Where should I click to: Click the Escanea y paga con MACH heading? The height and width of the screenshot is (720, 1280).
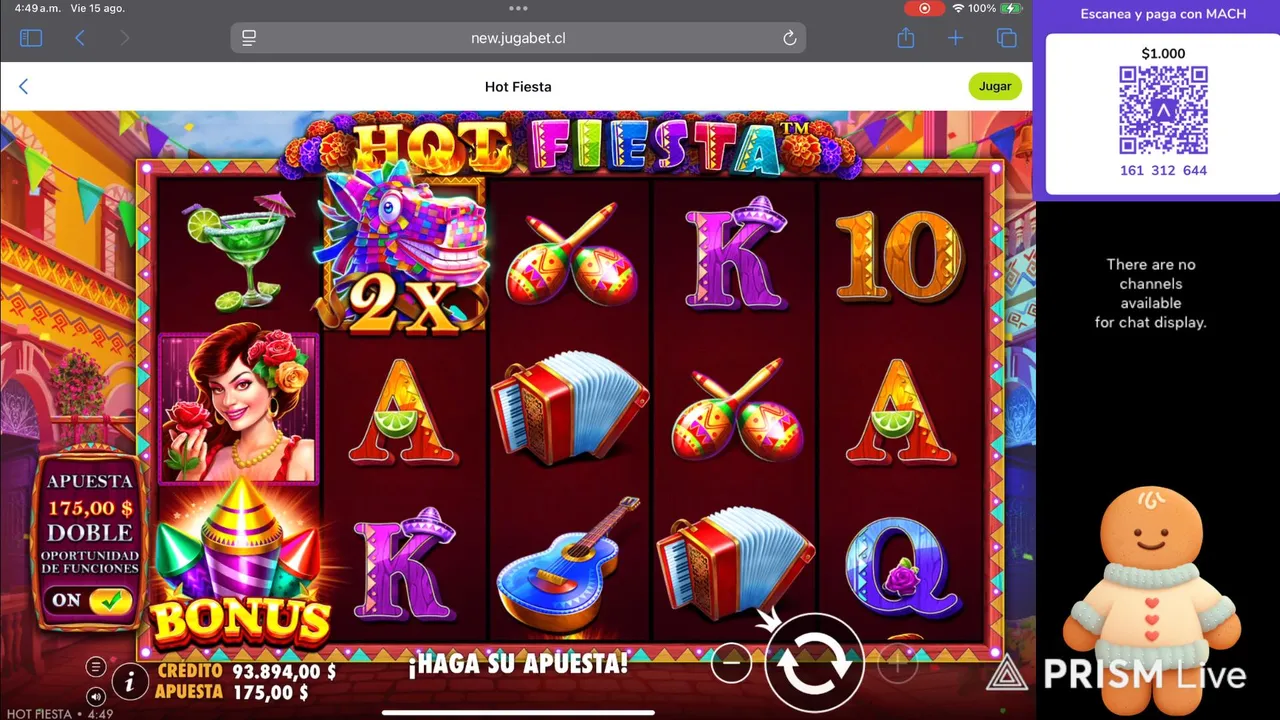pos(1163,14)
